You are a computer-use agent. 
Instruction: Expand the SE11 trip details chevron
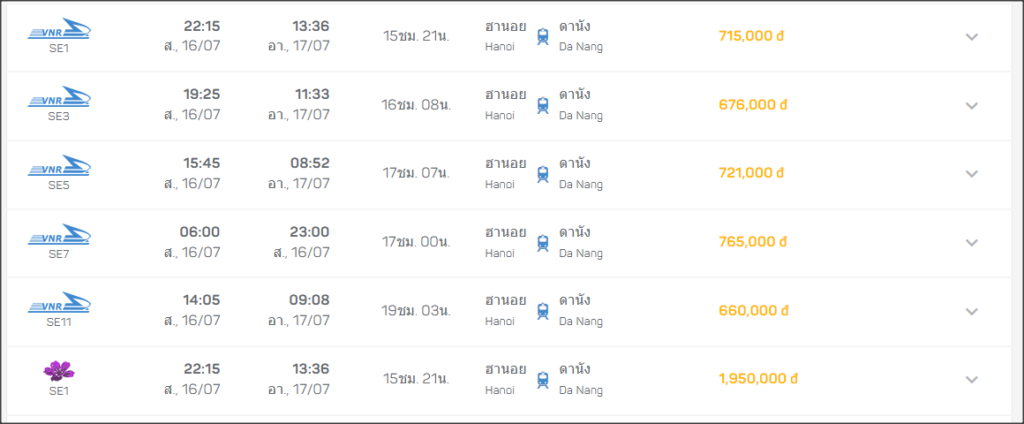[972, 311]
